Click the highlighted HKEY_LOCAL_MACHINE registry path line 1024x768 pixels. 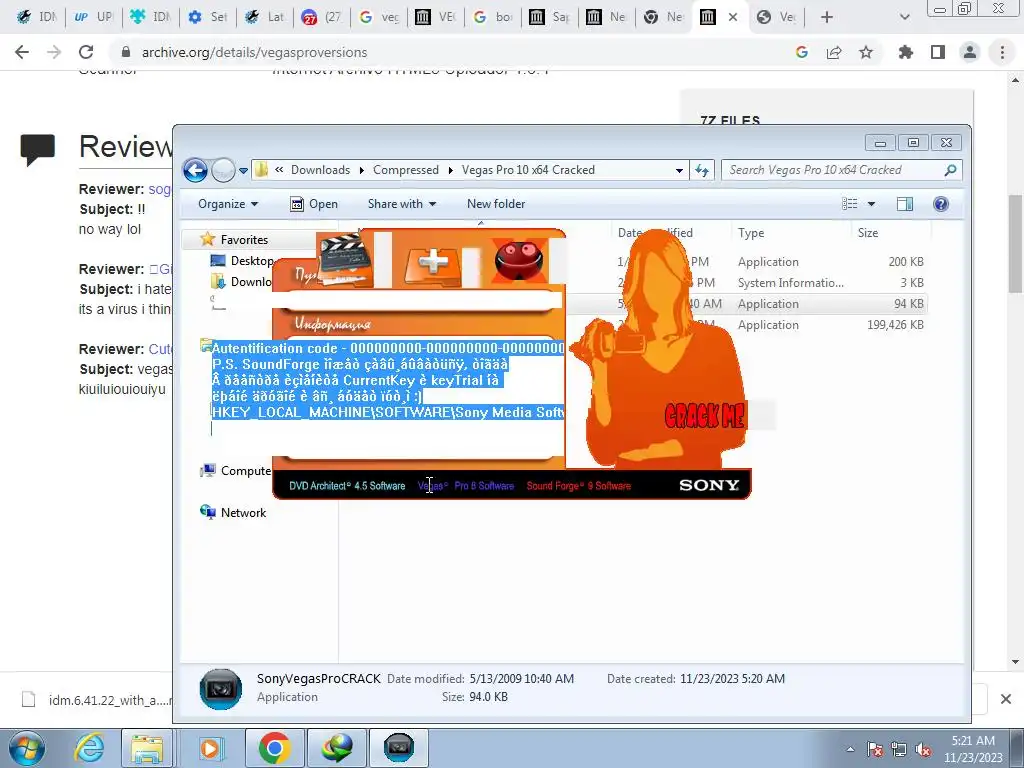tap(388, 412)
